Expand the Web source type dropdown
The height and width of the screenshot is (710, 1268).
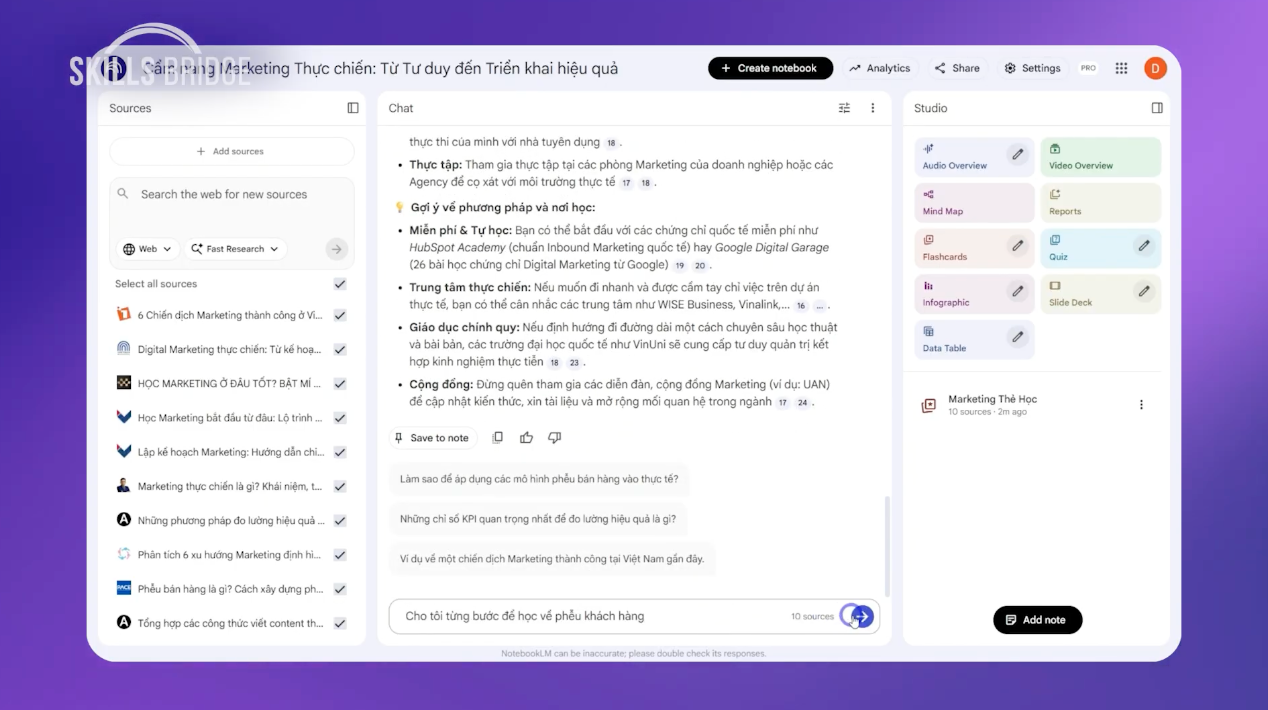148,249
